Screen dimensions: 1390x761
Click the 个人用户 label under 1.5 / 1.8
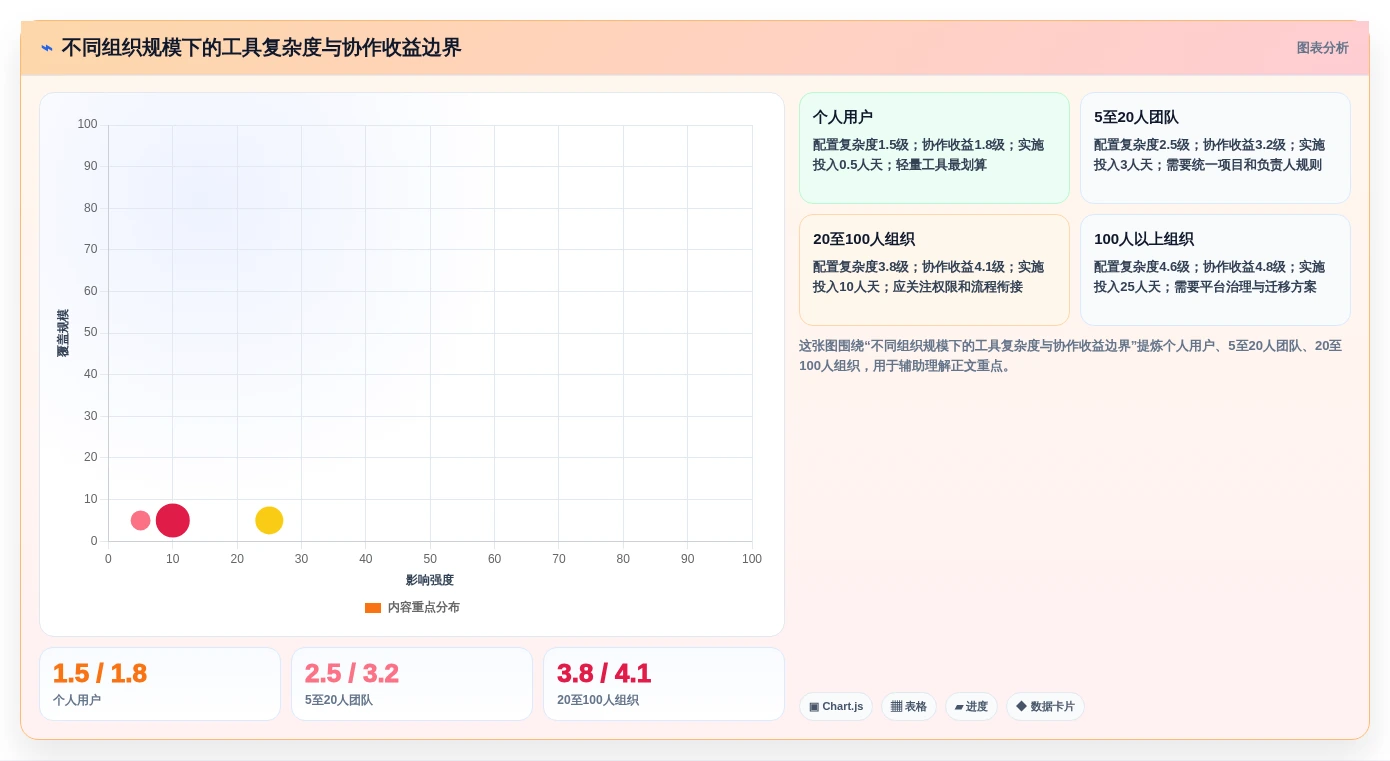point(77,700)
